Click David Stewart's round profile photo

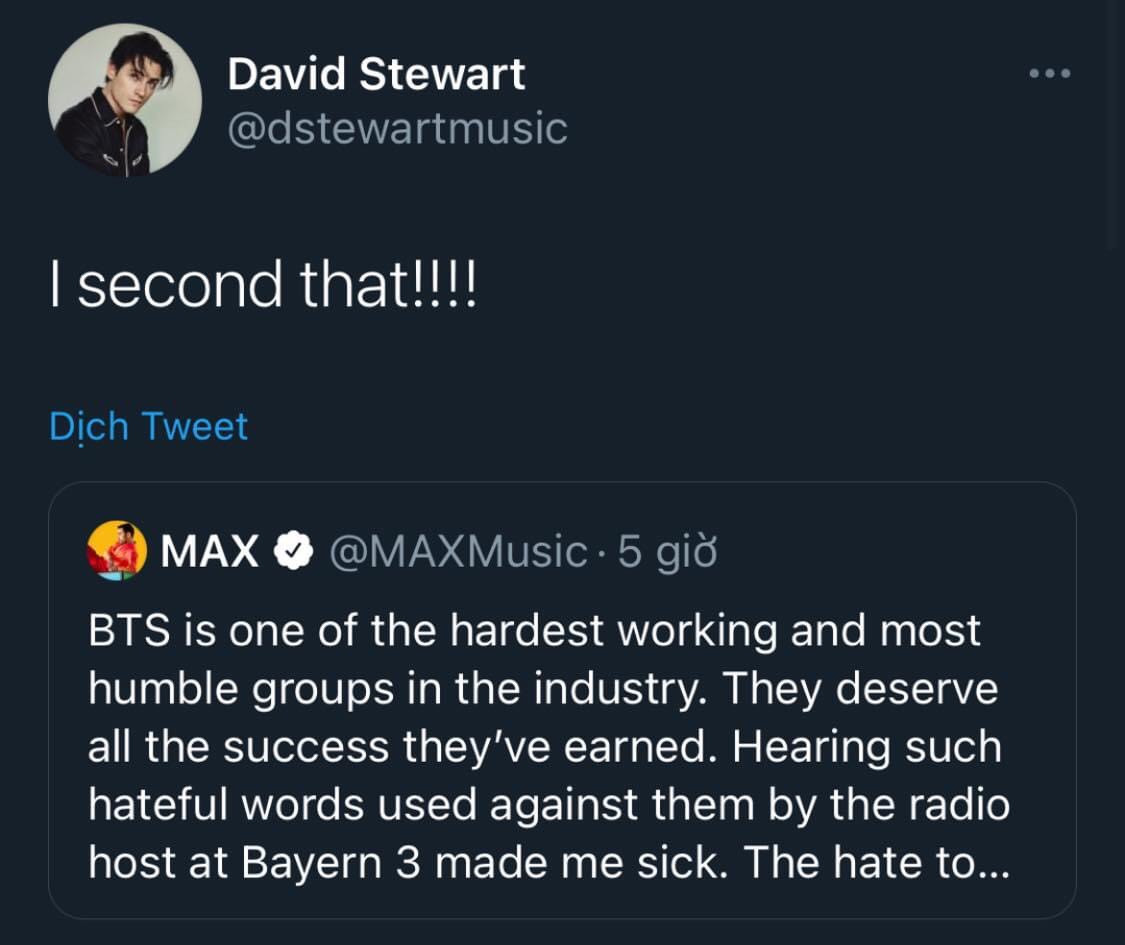click(125, 100)
